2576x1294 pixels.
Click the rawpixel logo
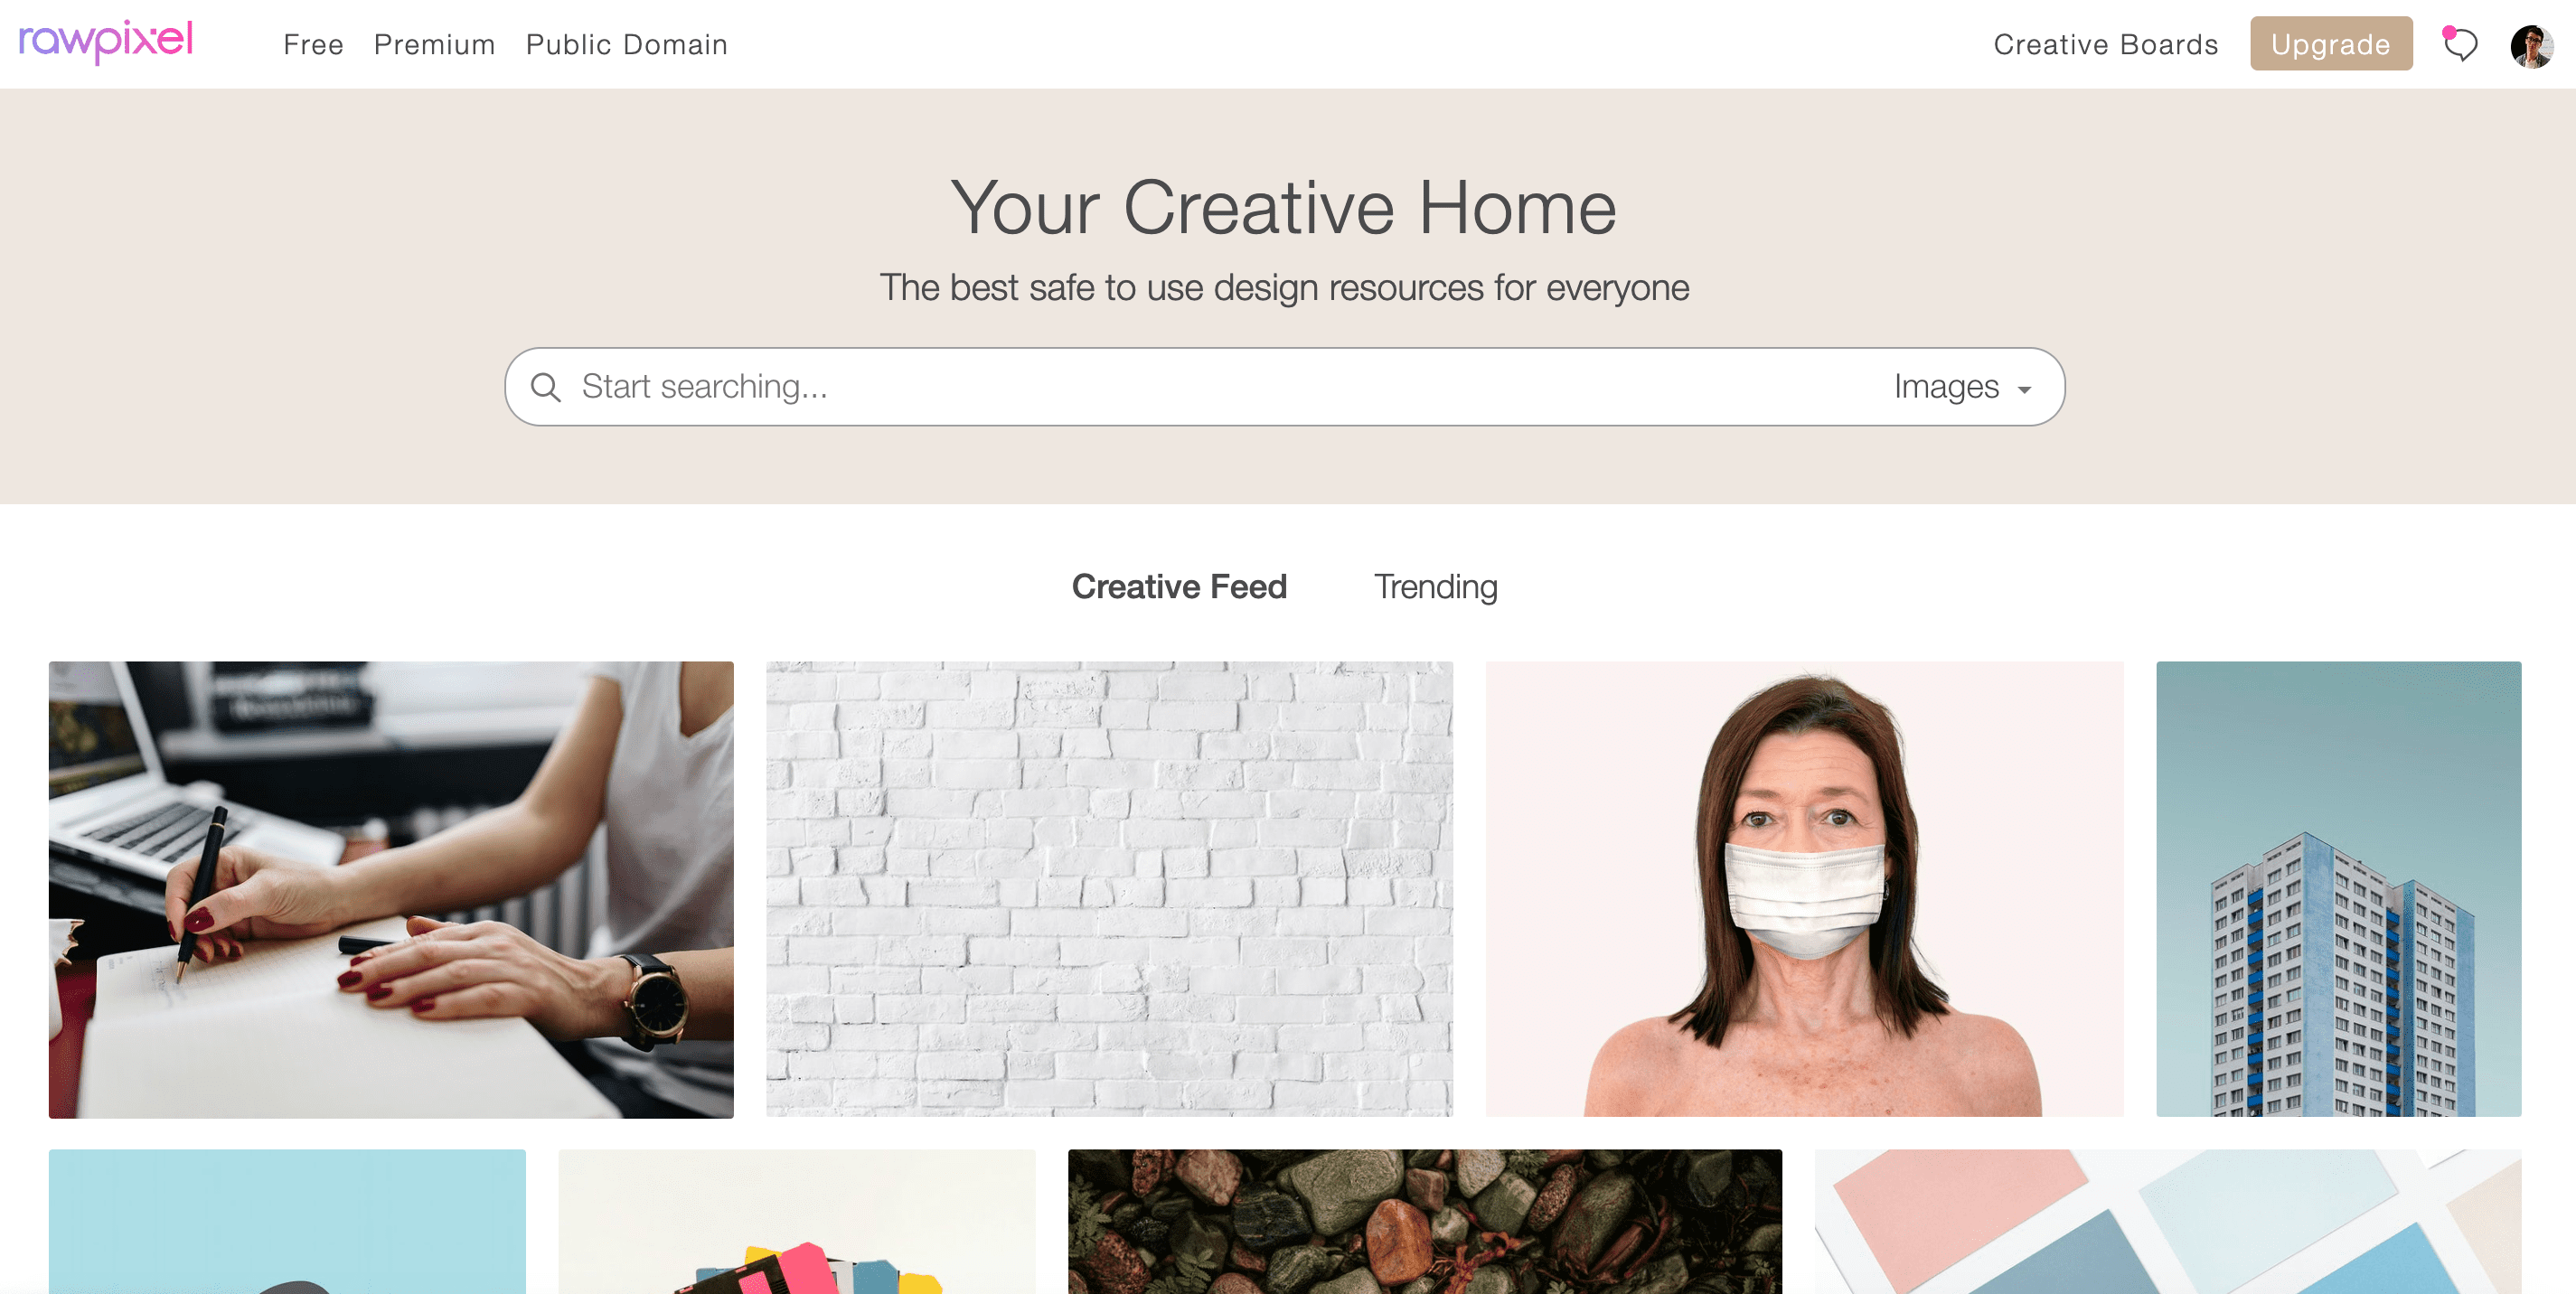point(106,42)
